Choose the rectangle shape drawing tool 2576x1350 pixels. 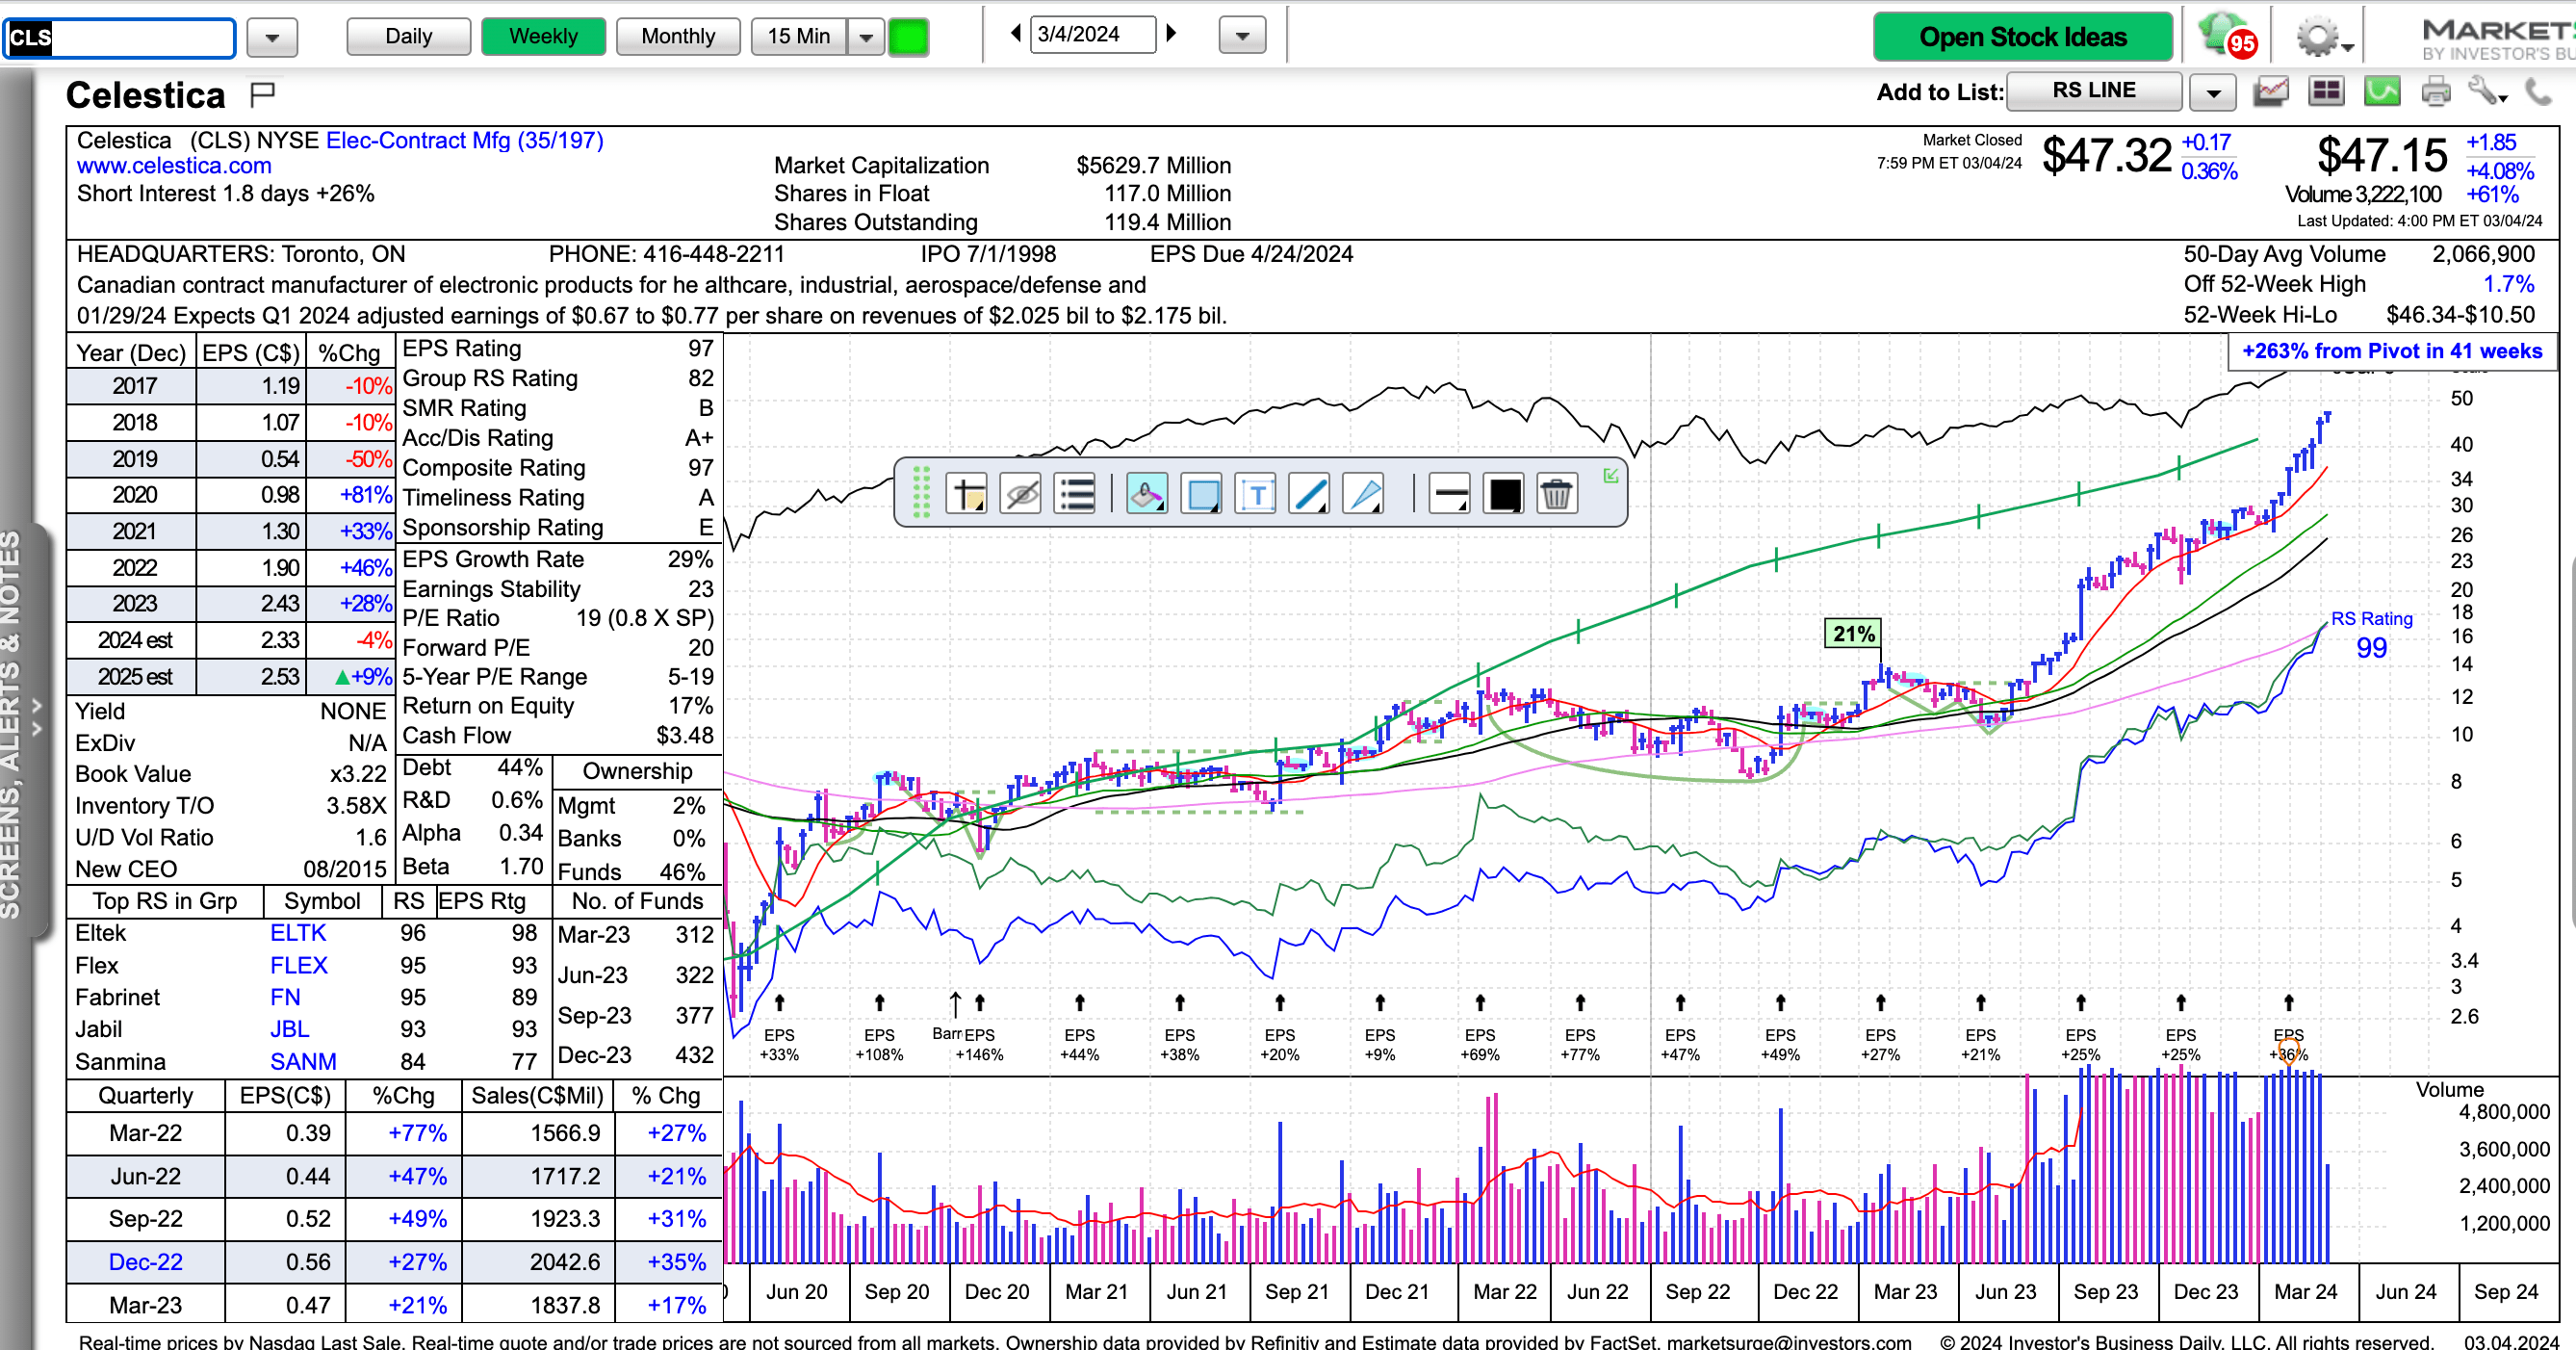coord(1202,494)
